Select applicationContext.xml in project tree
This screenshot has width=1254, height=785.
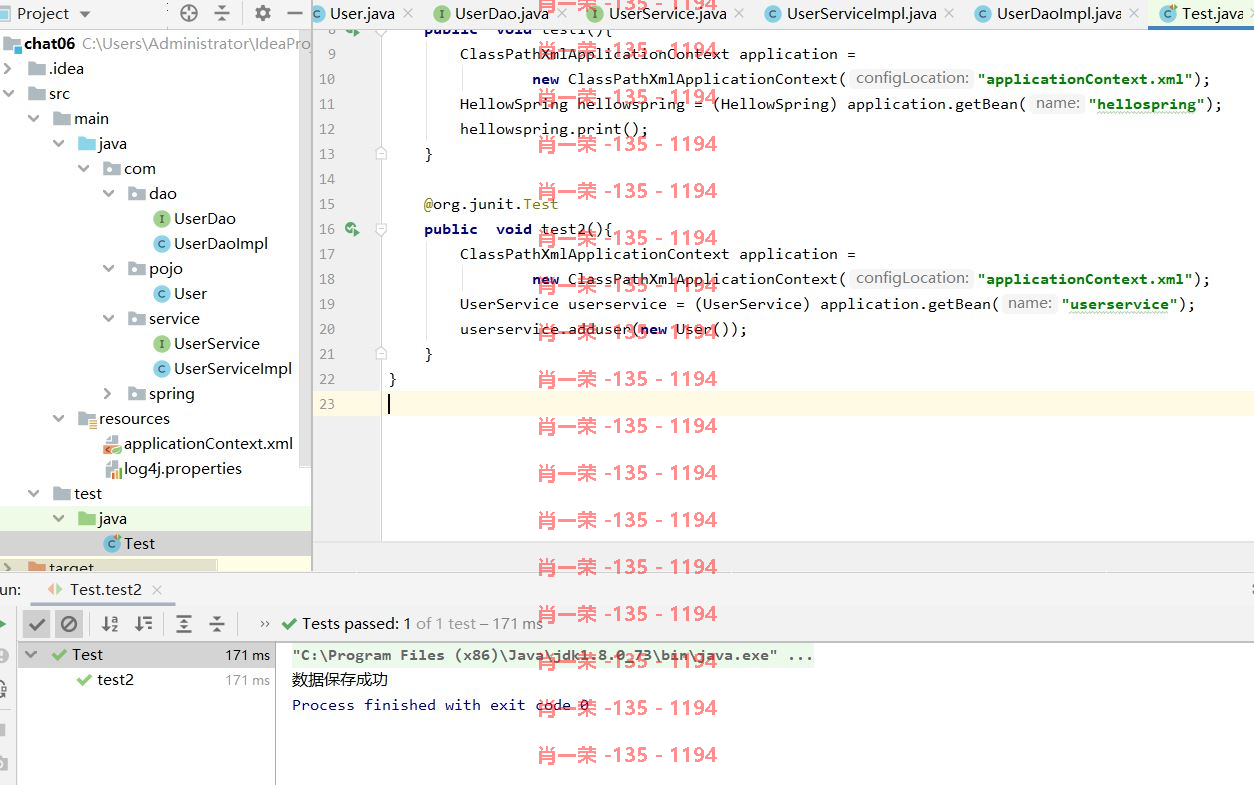tap(209, 444)
